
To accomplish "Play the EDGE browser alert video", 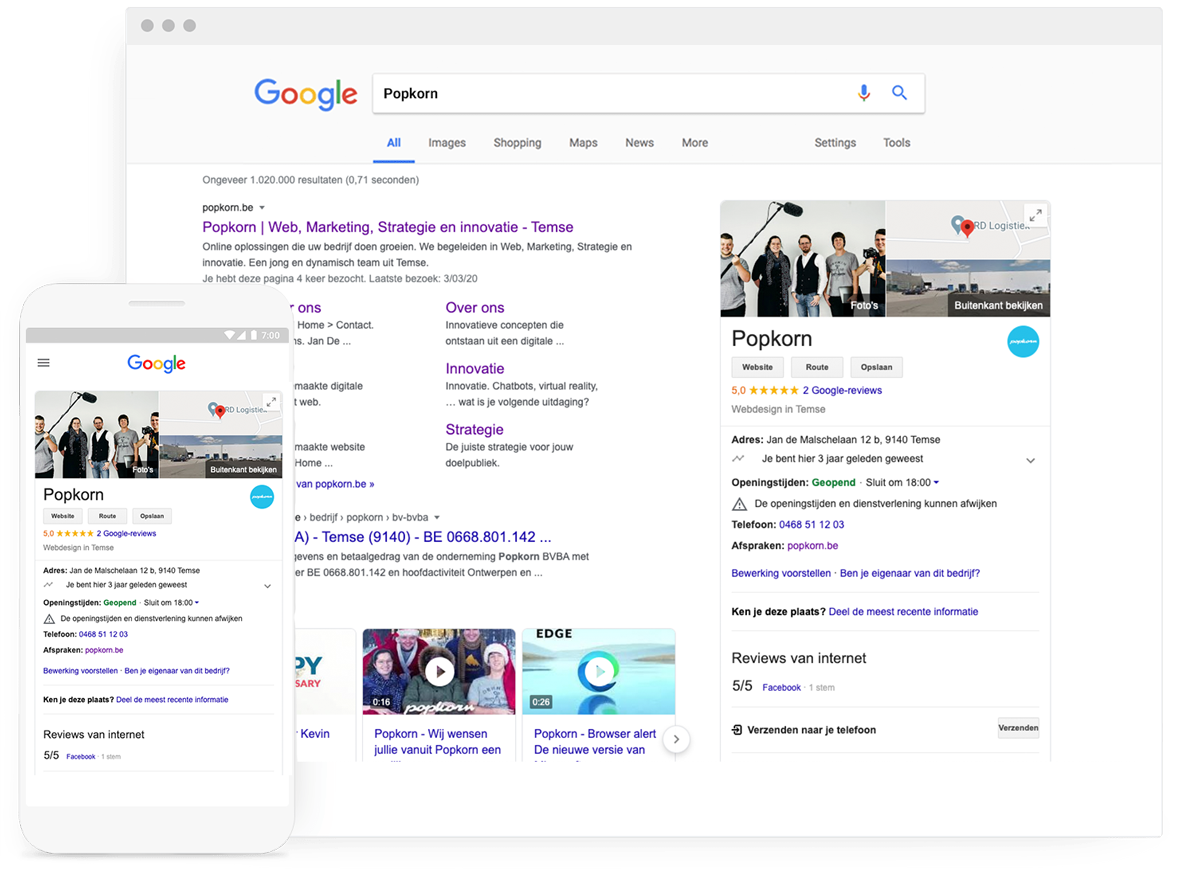I will point(599,671).
